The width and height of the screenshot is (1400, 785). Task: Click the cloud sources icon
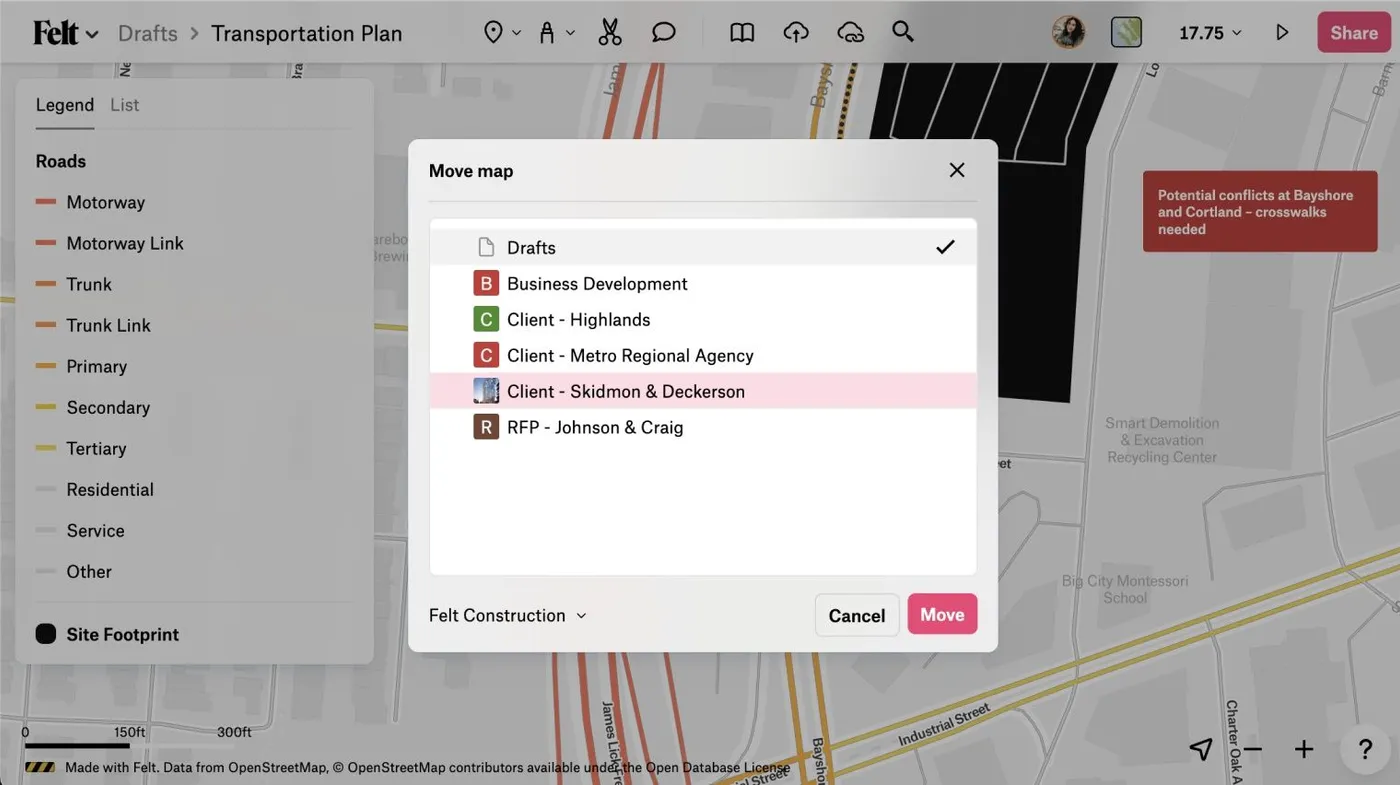850,33
